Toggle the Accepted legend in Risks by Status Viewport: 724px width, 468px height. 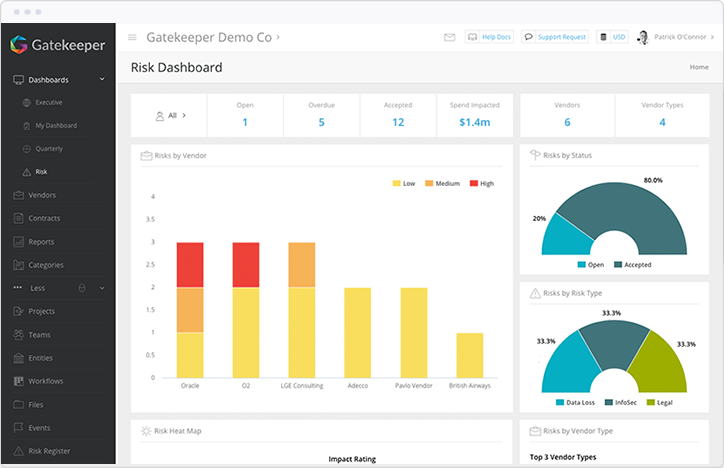pos(632,265)
